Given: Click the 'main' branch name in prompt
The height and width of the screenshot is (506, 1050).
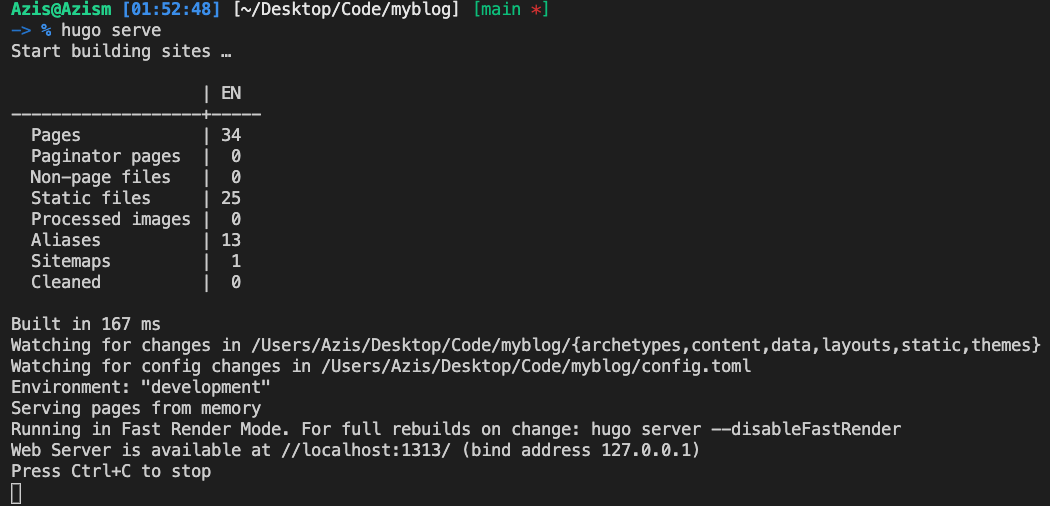Looking at the screenshot, I should pyautogui.click(x=502, y=10).
